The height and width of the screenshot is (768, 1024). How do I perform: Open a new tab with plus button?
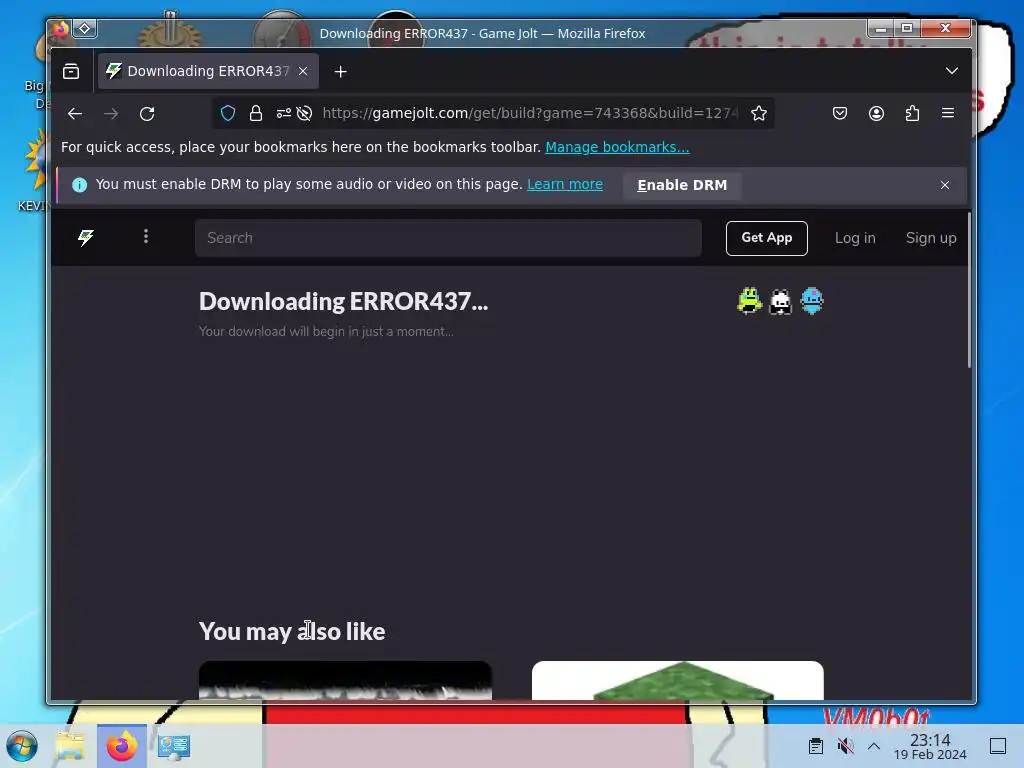[340, 71]
